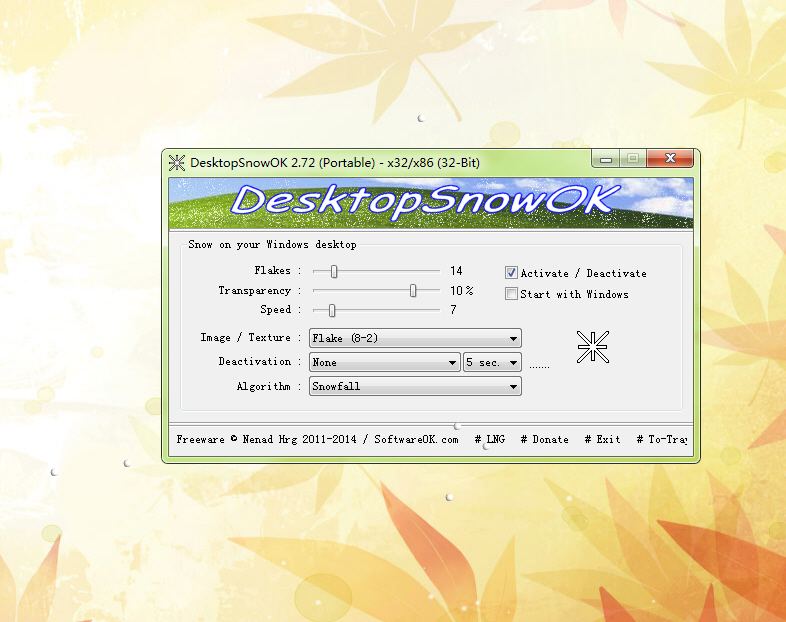
Task: Click the Transparency value 10 %
Action: 462,290
